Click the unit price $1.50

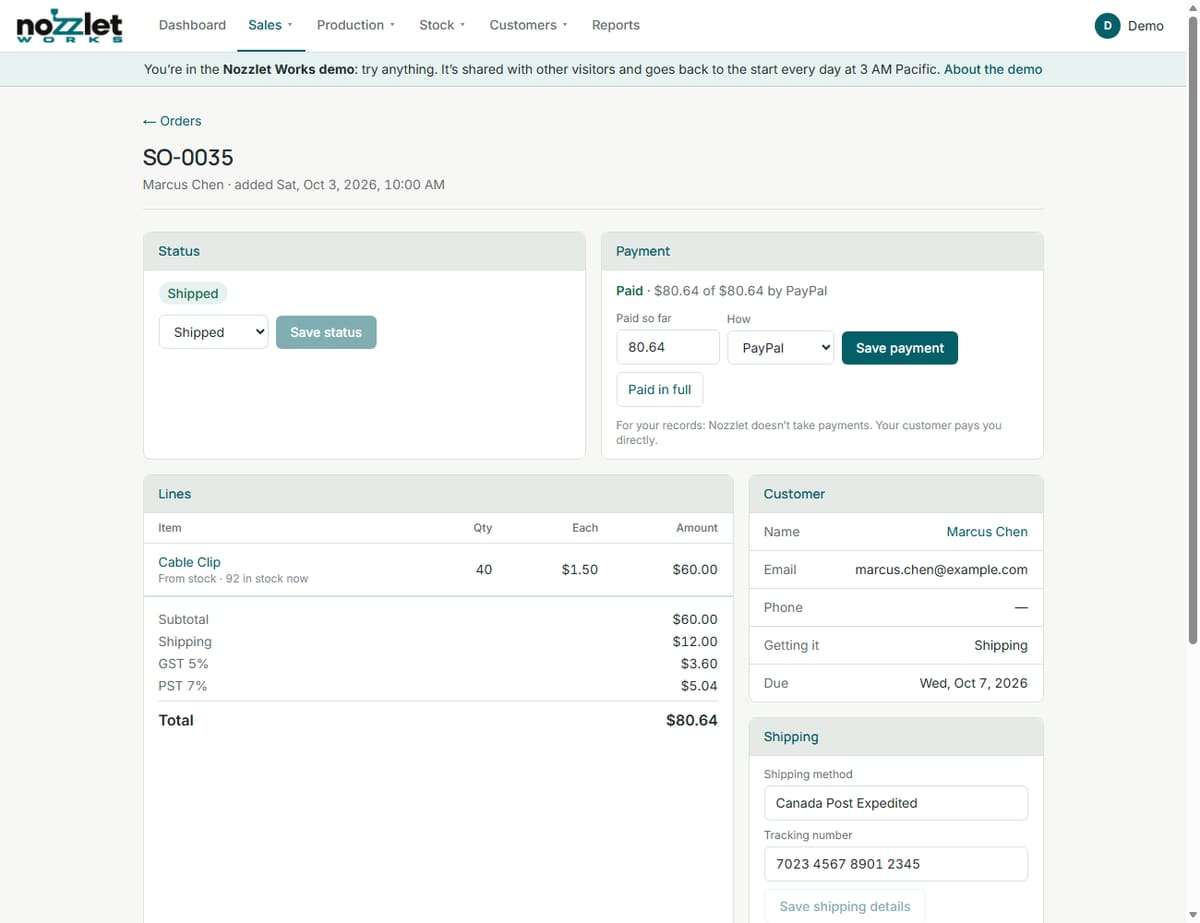pos(580,569)
